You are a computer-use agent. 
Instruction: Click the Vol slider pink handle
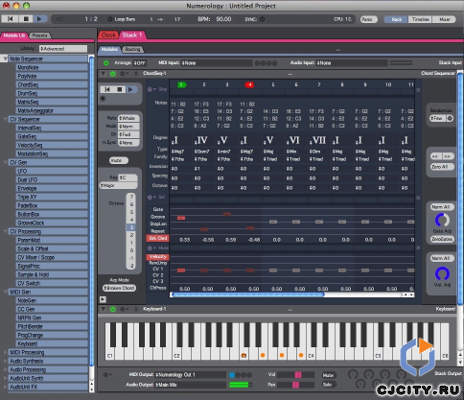(298, 375)
